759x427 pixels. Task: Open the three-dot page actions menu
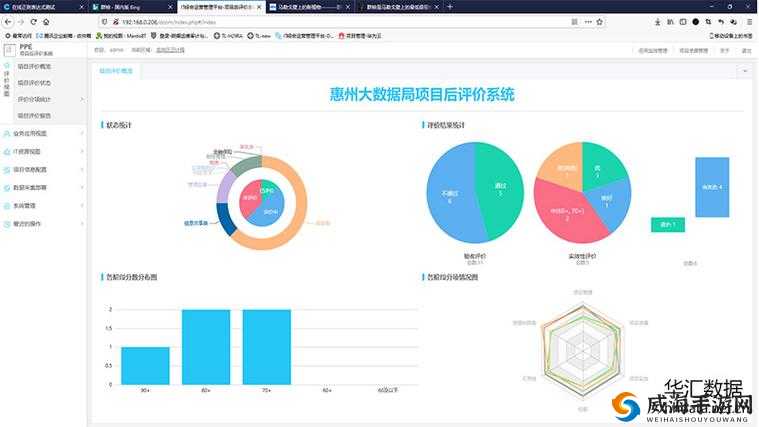point(588,22)
